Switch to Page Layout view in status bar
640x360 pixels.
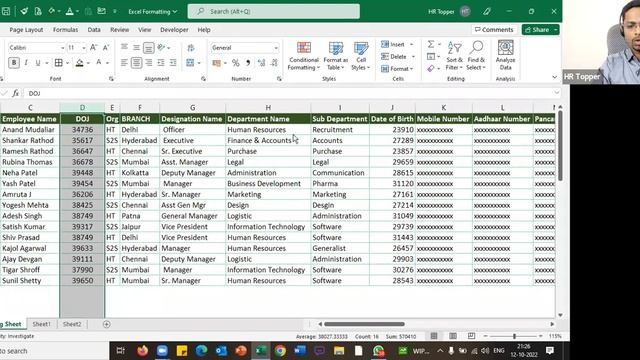[453, 336]
